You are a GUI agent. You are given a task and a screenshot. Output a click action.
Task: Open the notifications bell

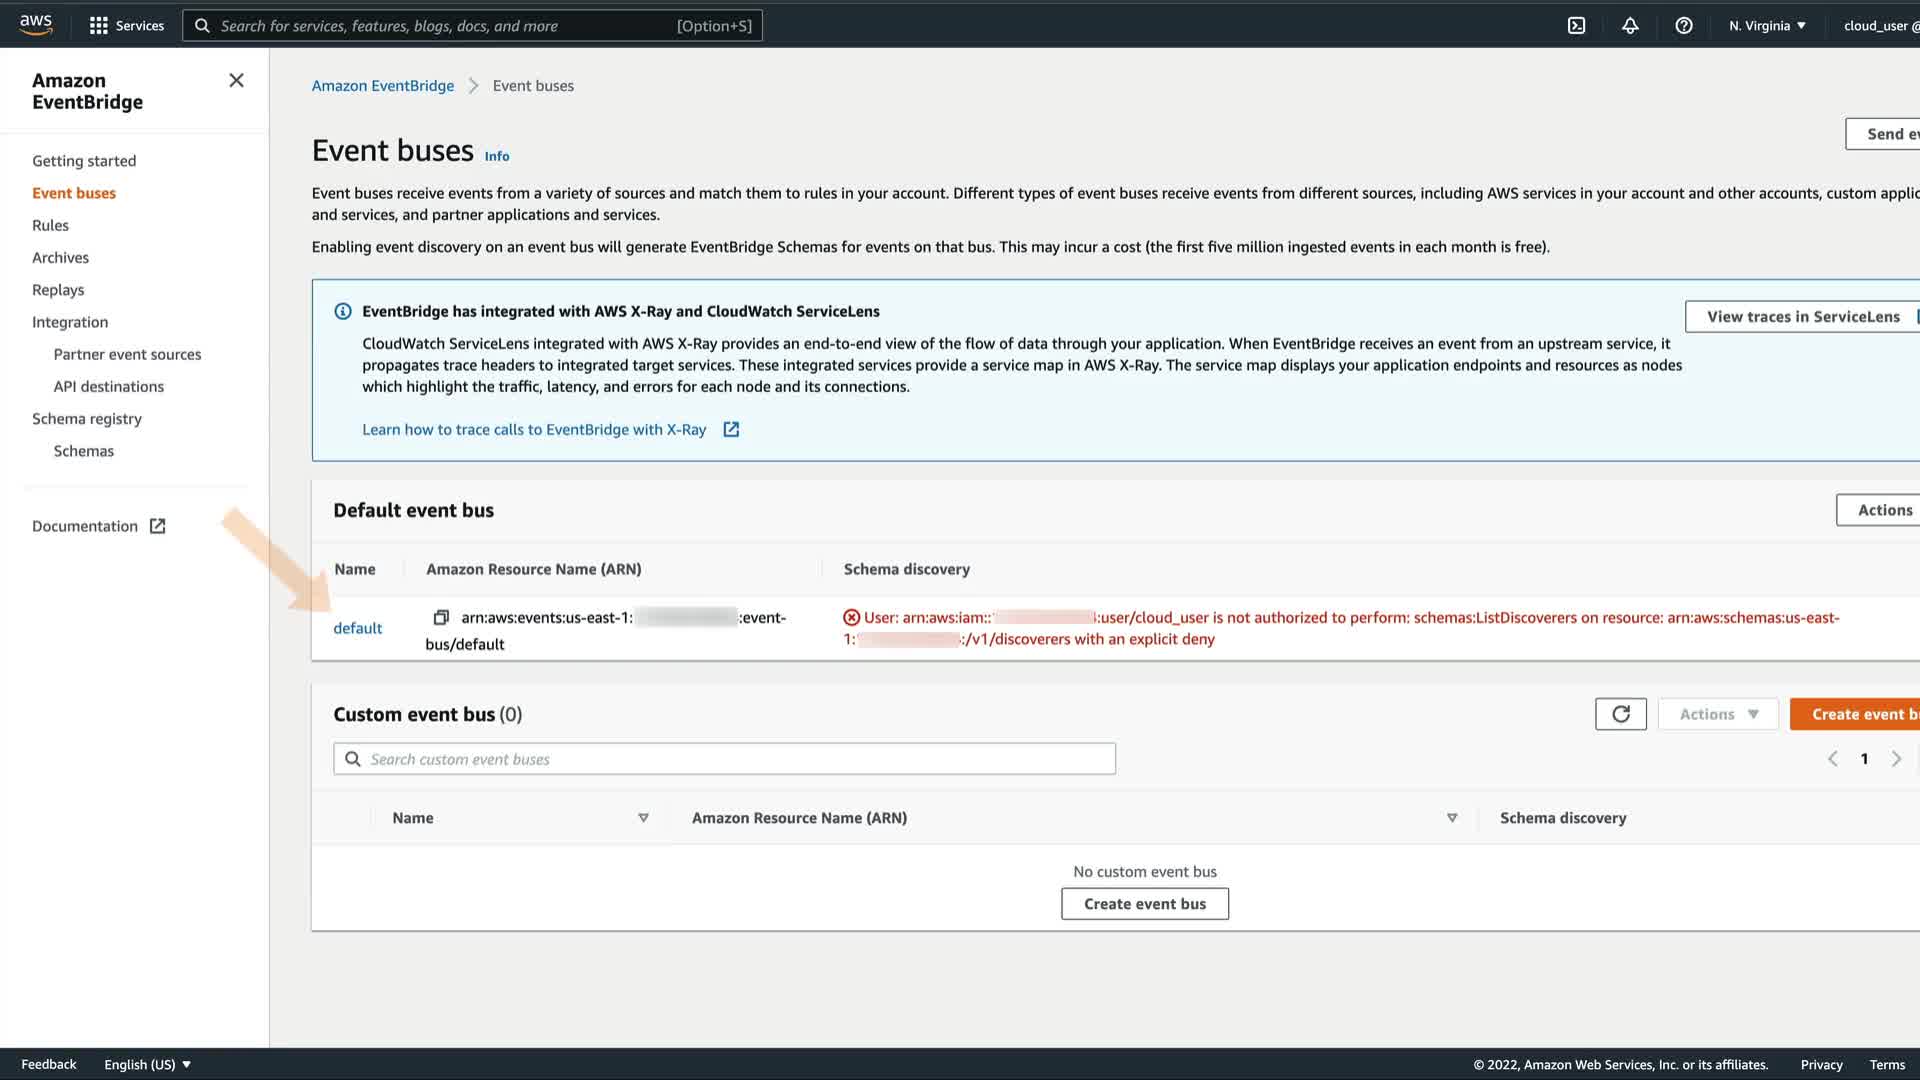pyautogui.click(x=1630, y=26)
